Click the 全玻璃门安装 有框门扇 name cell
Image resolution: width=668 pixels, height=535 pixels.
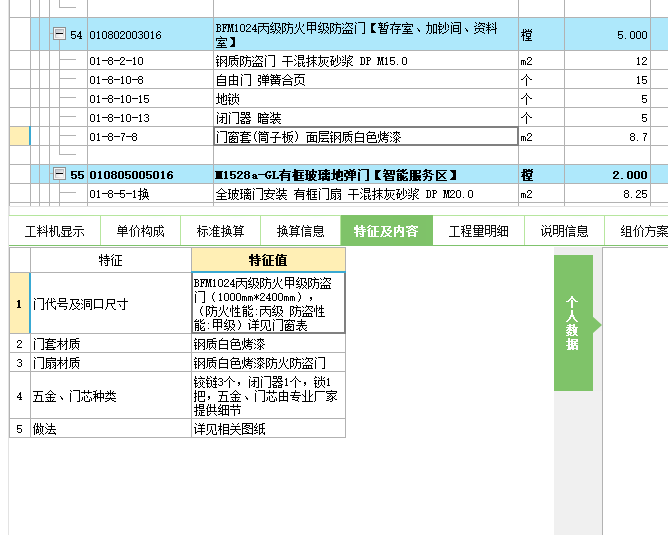366,194
